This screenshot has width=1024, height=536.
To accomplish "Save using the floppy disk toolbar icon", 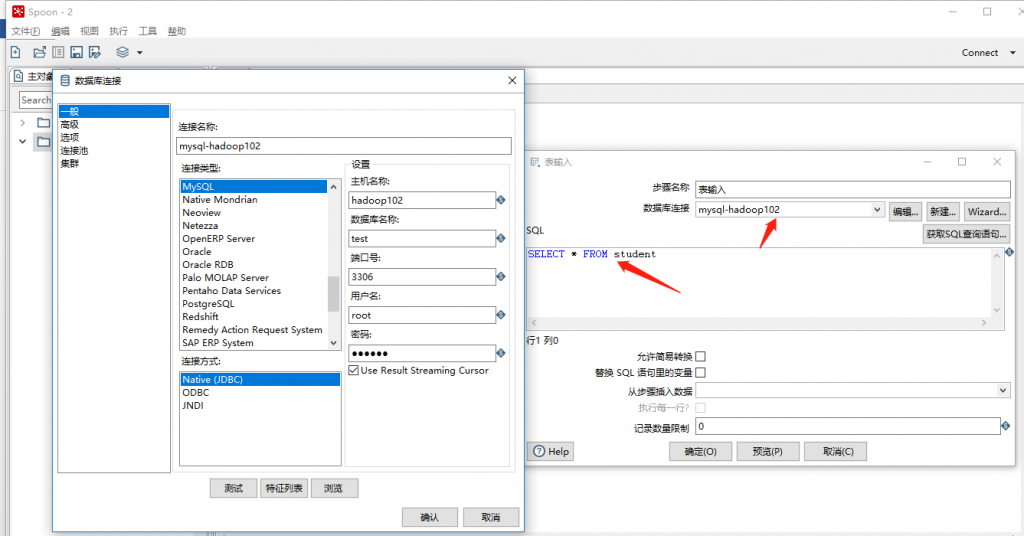I will 76,52.
